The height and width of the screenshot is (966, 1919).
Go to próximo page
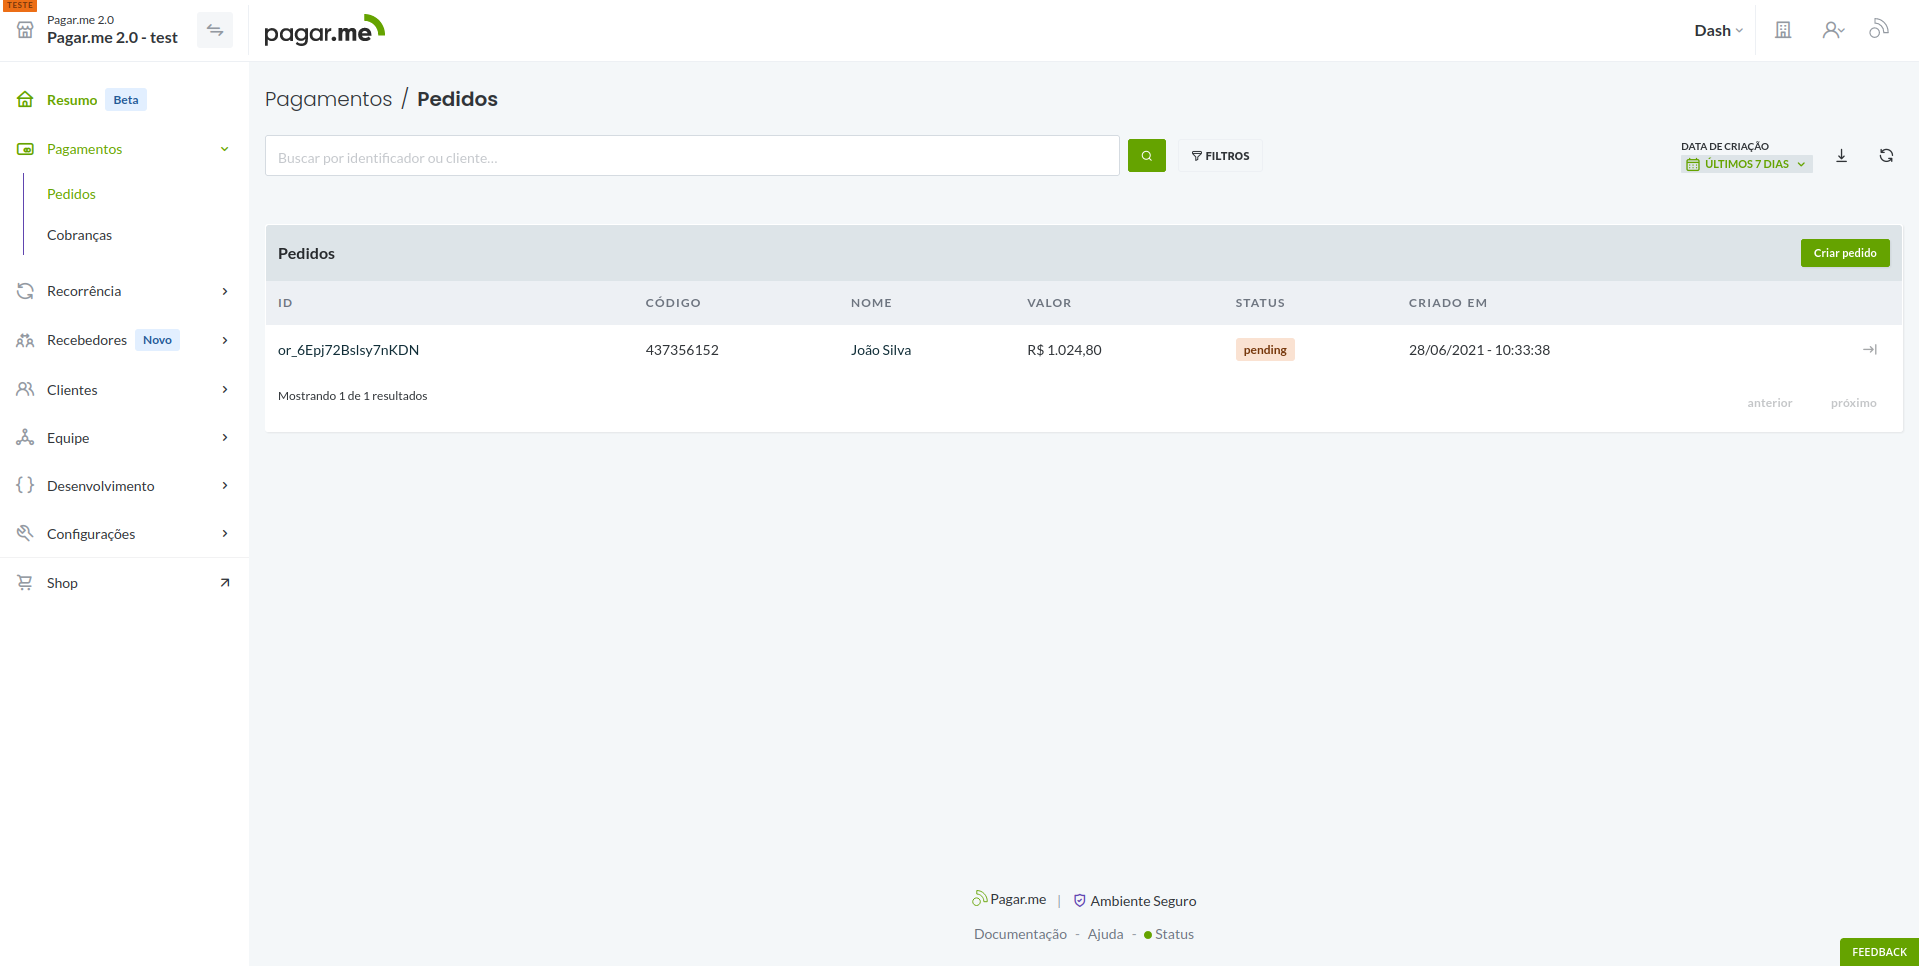(1853, 403)
